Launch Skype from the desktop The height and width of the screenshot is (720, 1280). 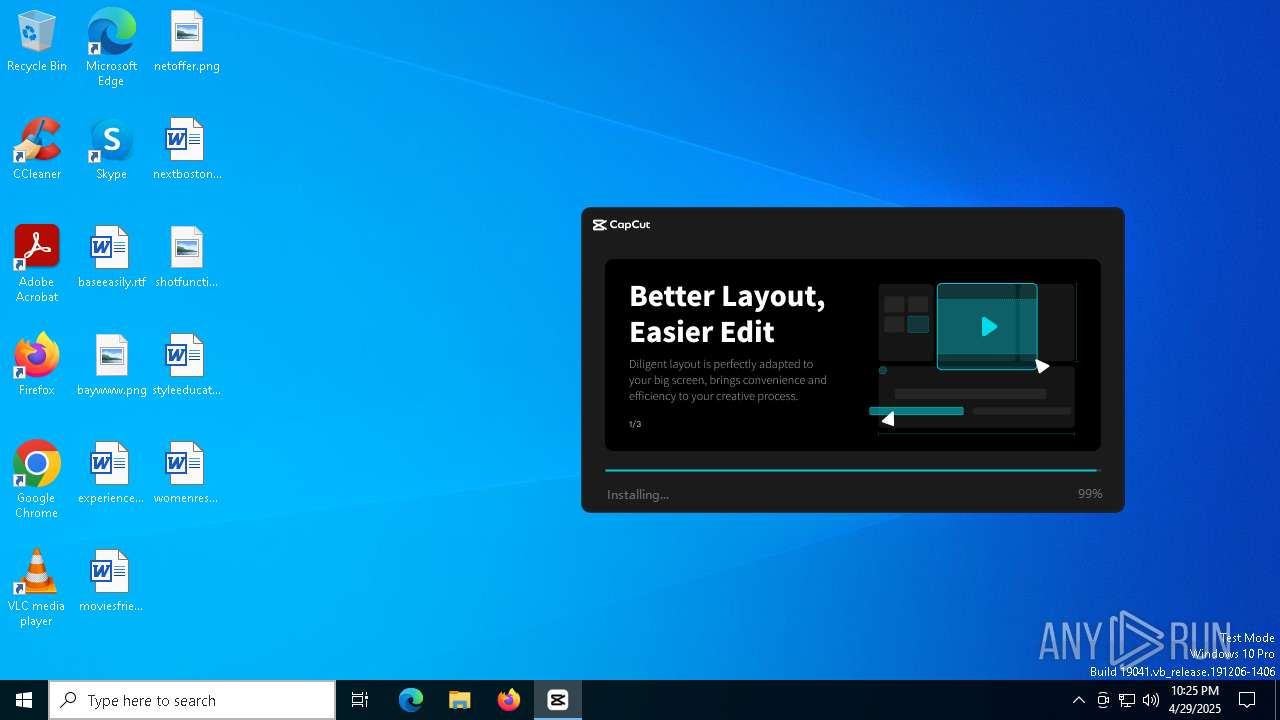point(111,150)
